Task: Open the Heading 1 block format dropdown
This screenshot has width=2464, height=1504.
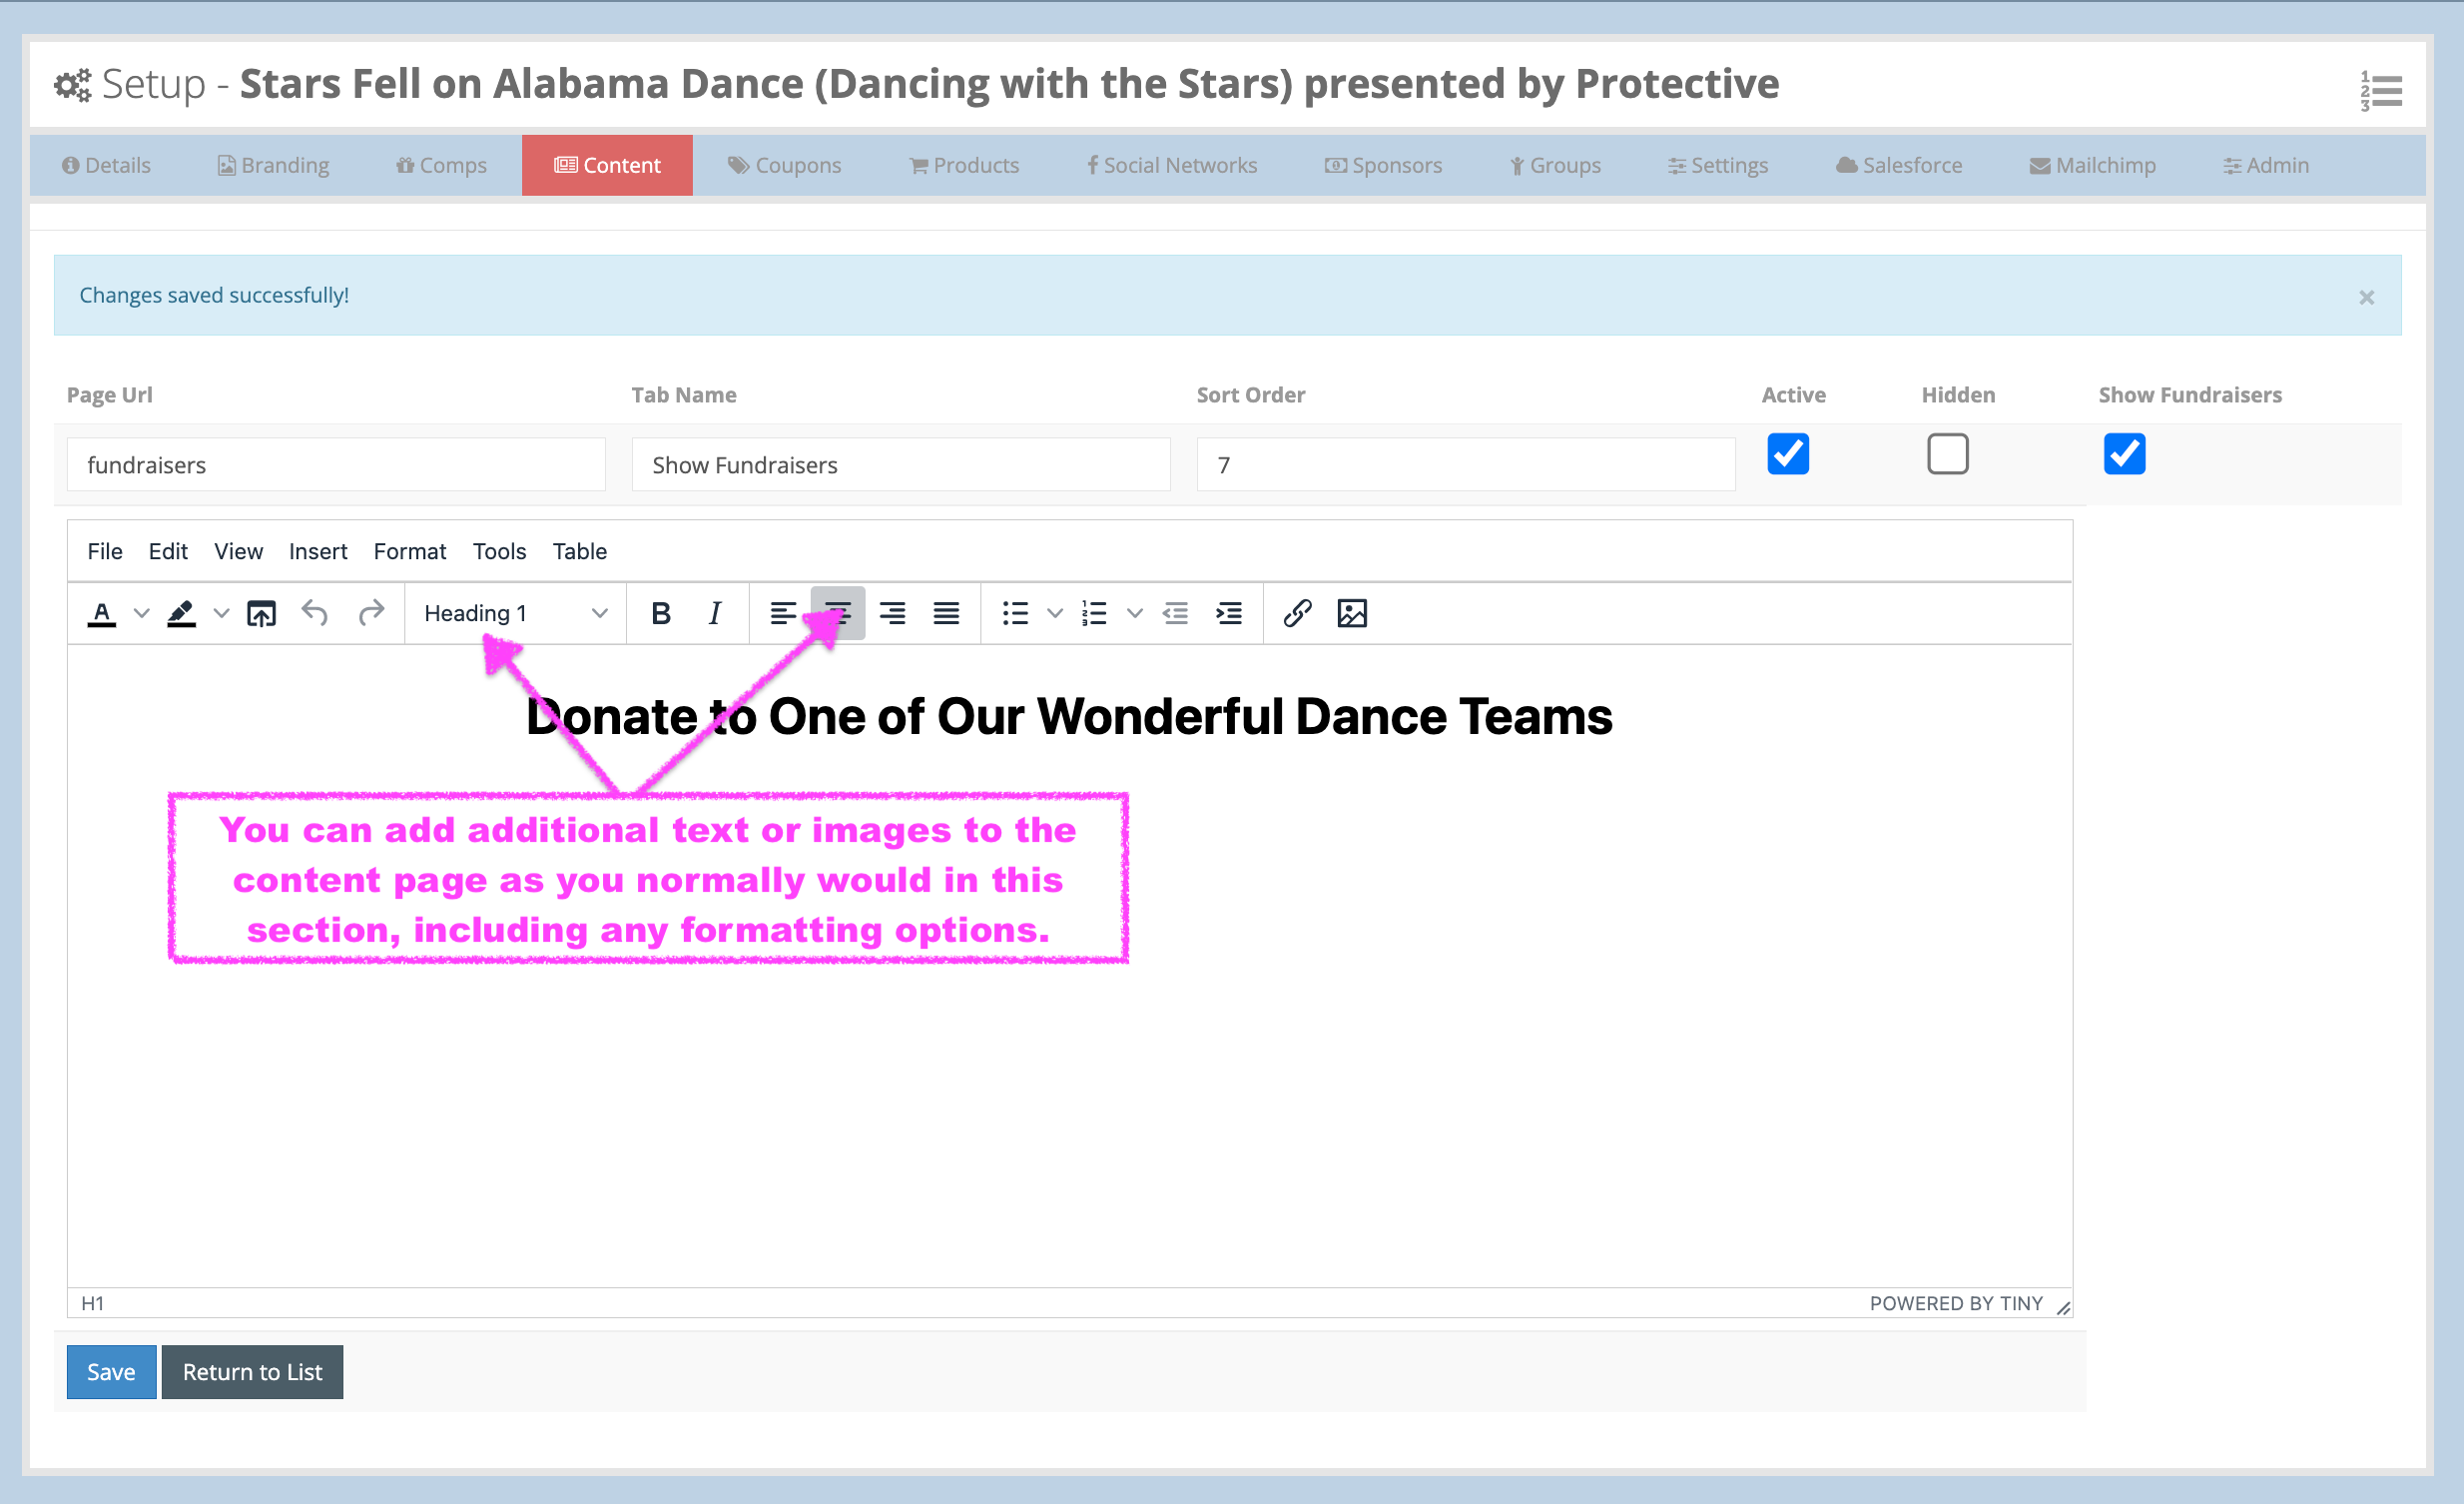Action: coord(515,613)
